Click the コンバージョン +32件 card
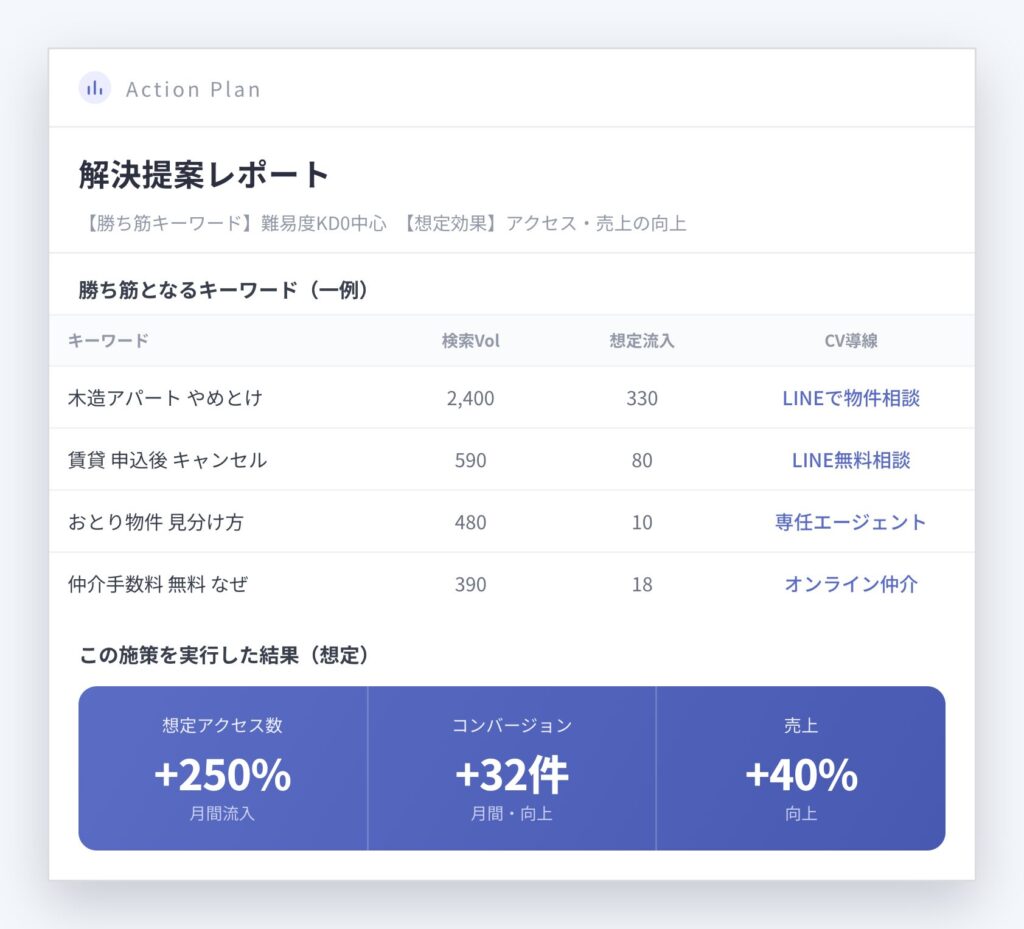This screenshot has width=1024, height=929. tap(512, 768)
